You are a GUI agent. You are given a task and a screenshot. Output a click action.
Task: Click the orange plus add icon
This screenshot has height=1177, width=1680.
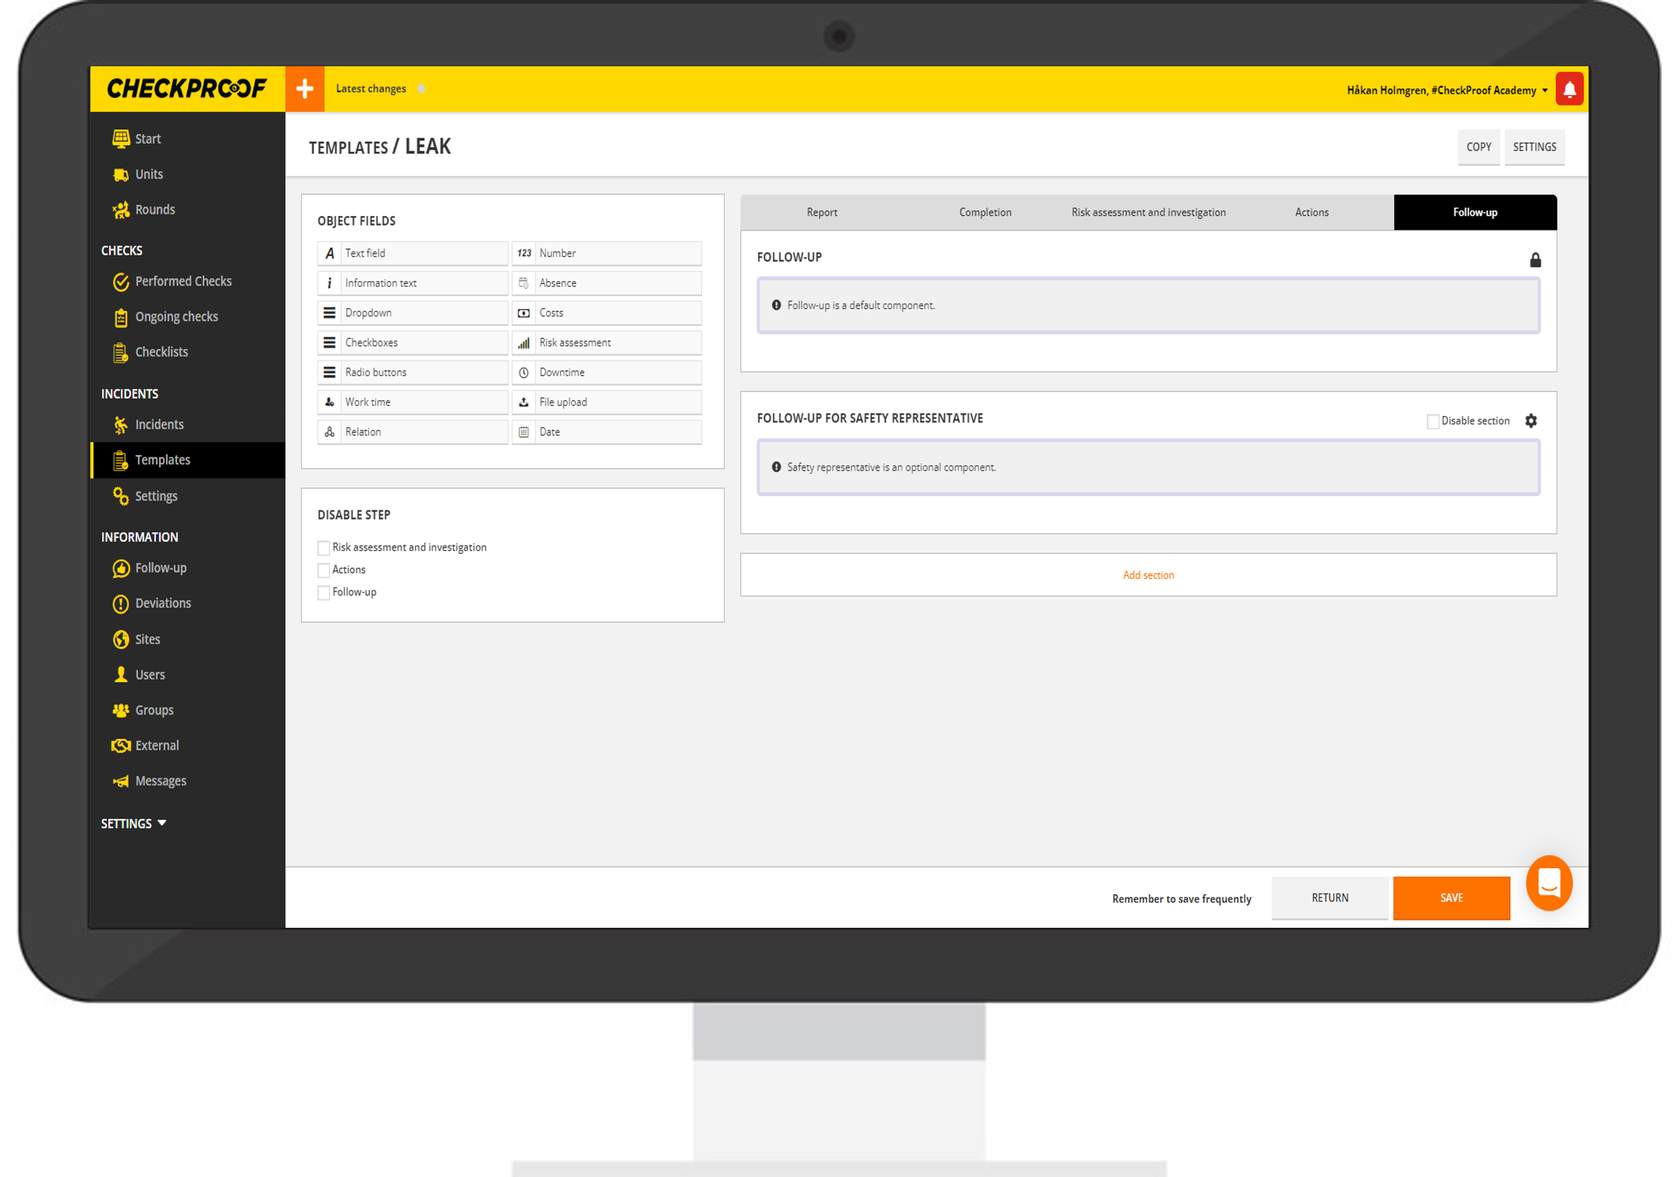coord(305,89)
